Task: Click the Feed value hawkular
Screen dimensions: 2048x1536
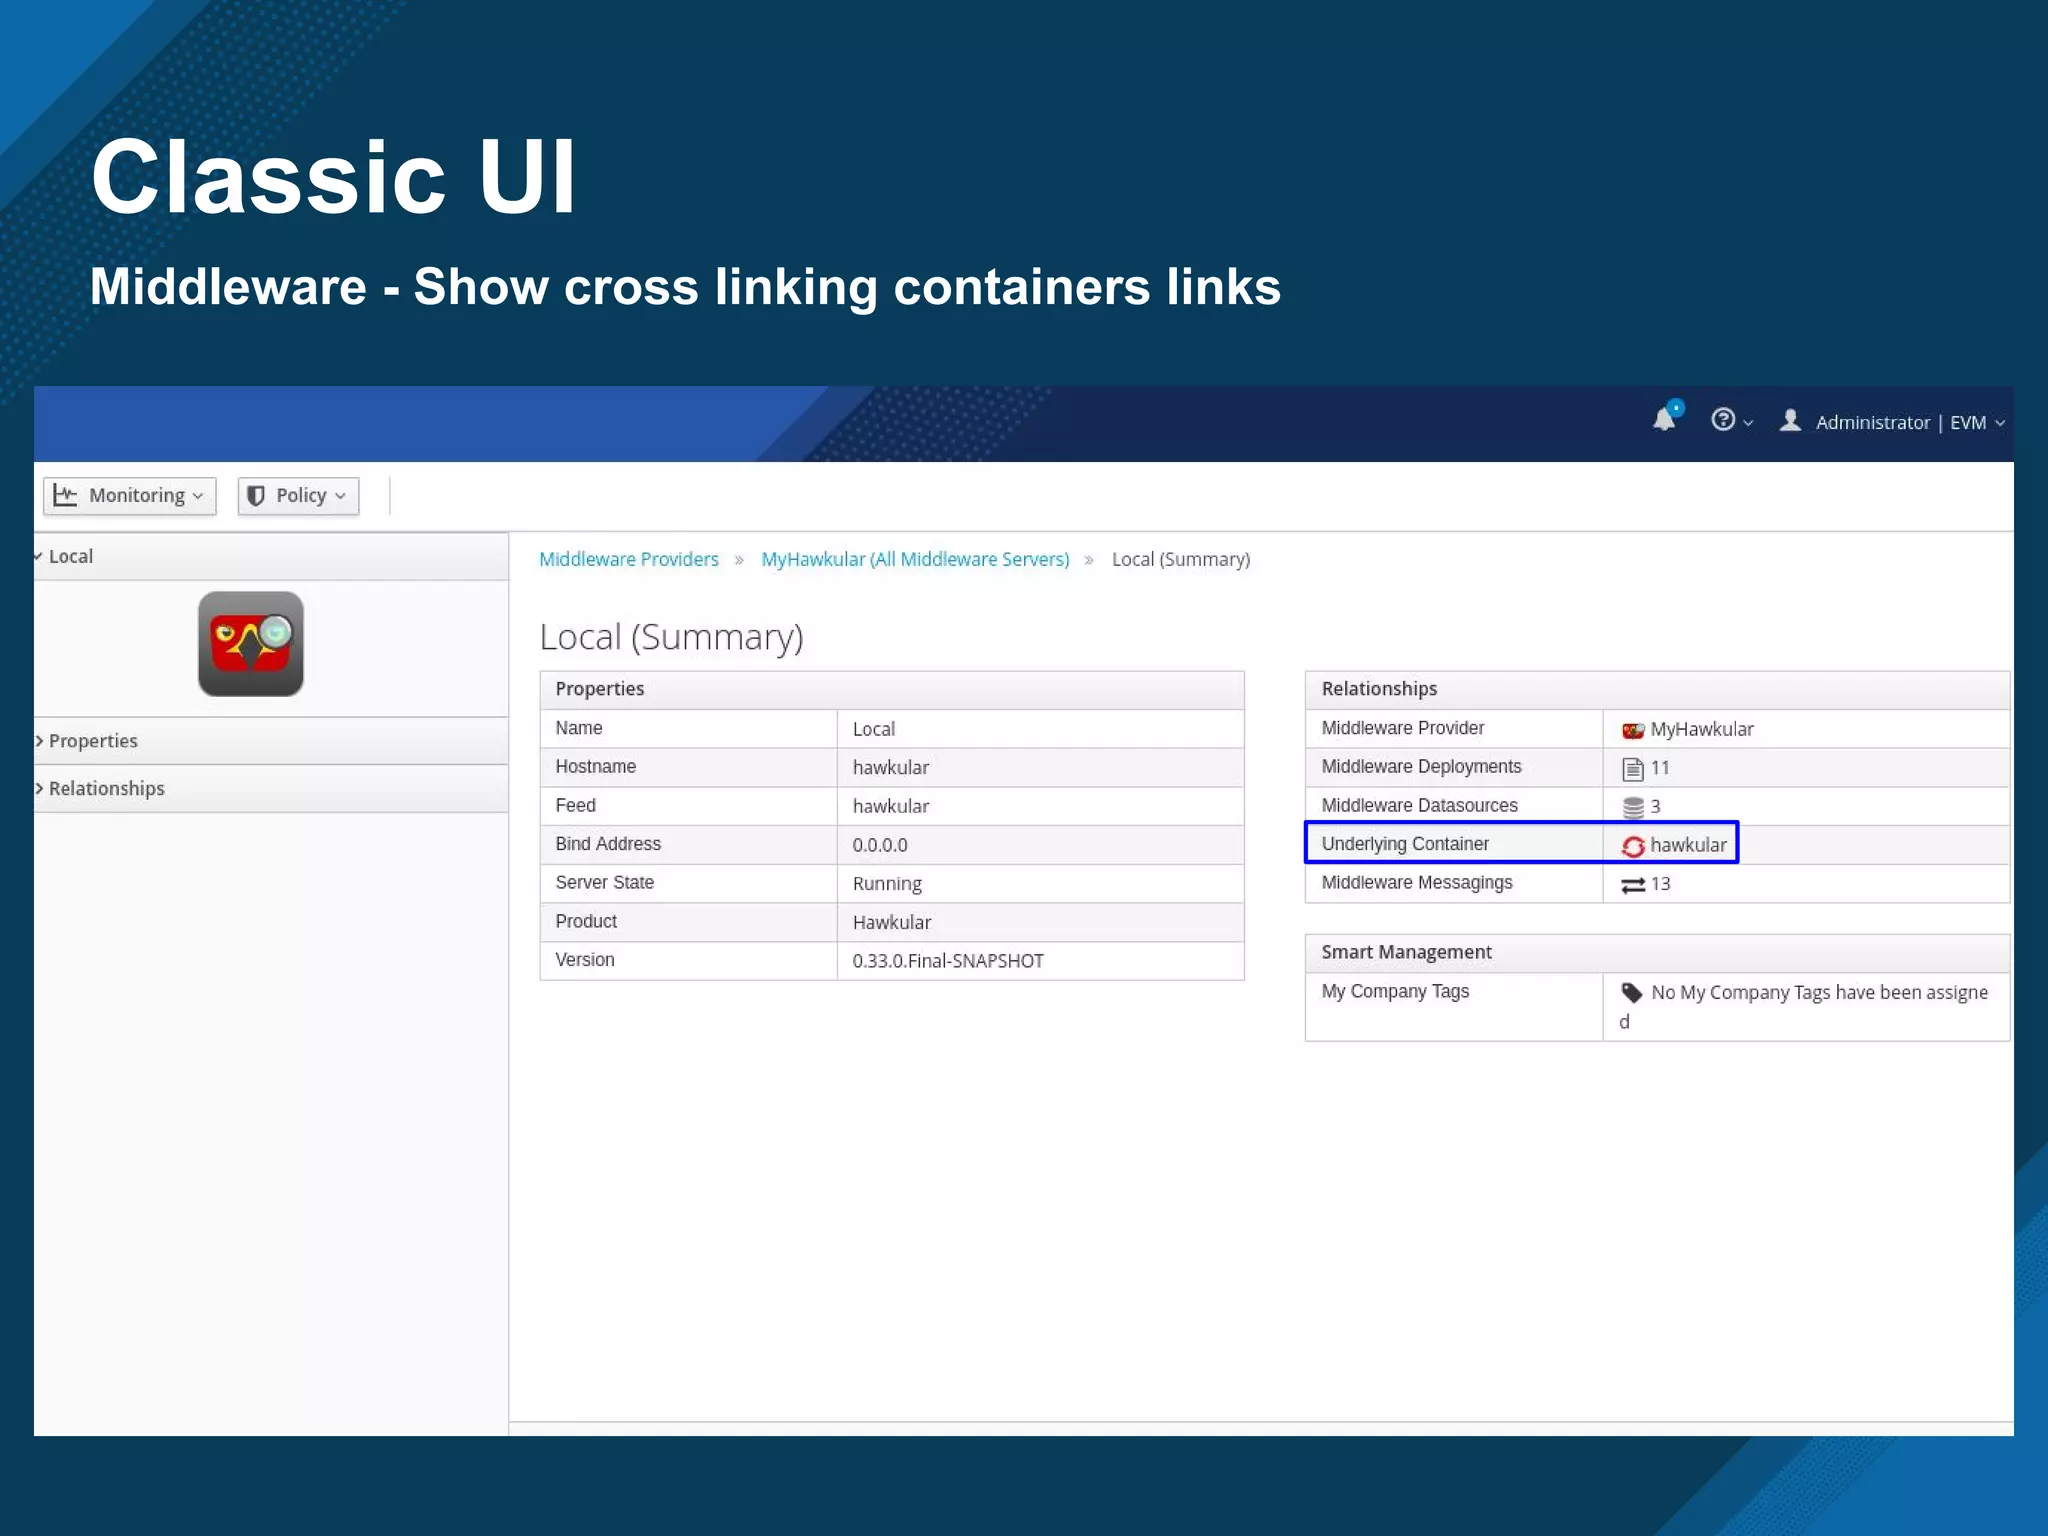Action: 890,806
